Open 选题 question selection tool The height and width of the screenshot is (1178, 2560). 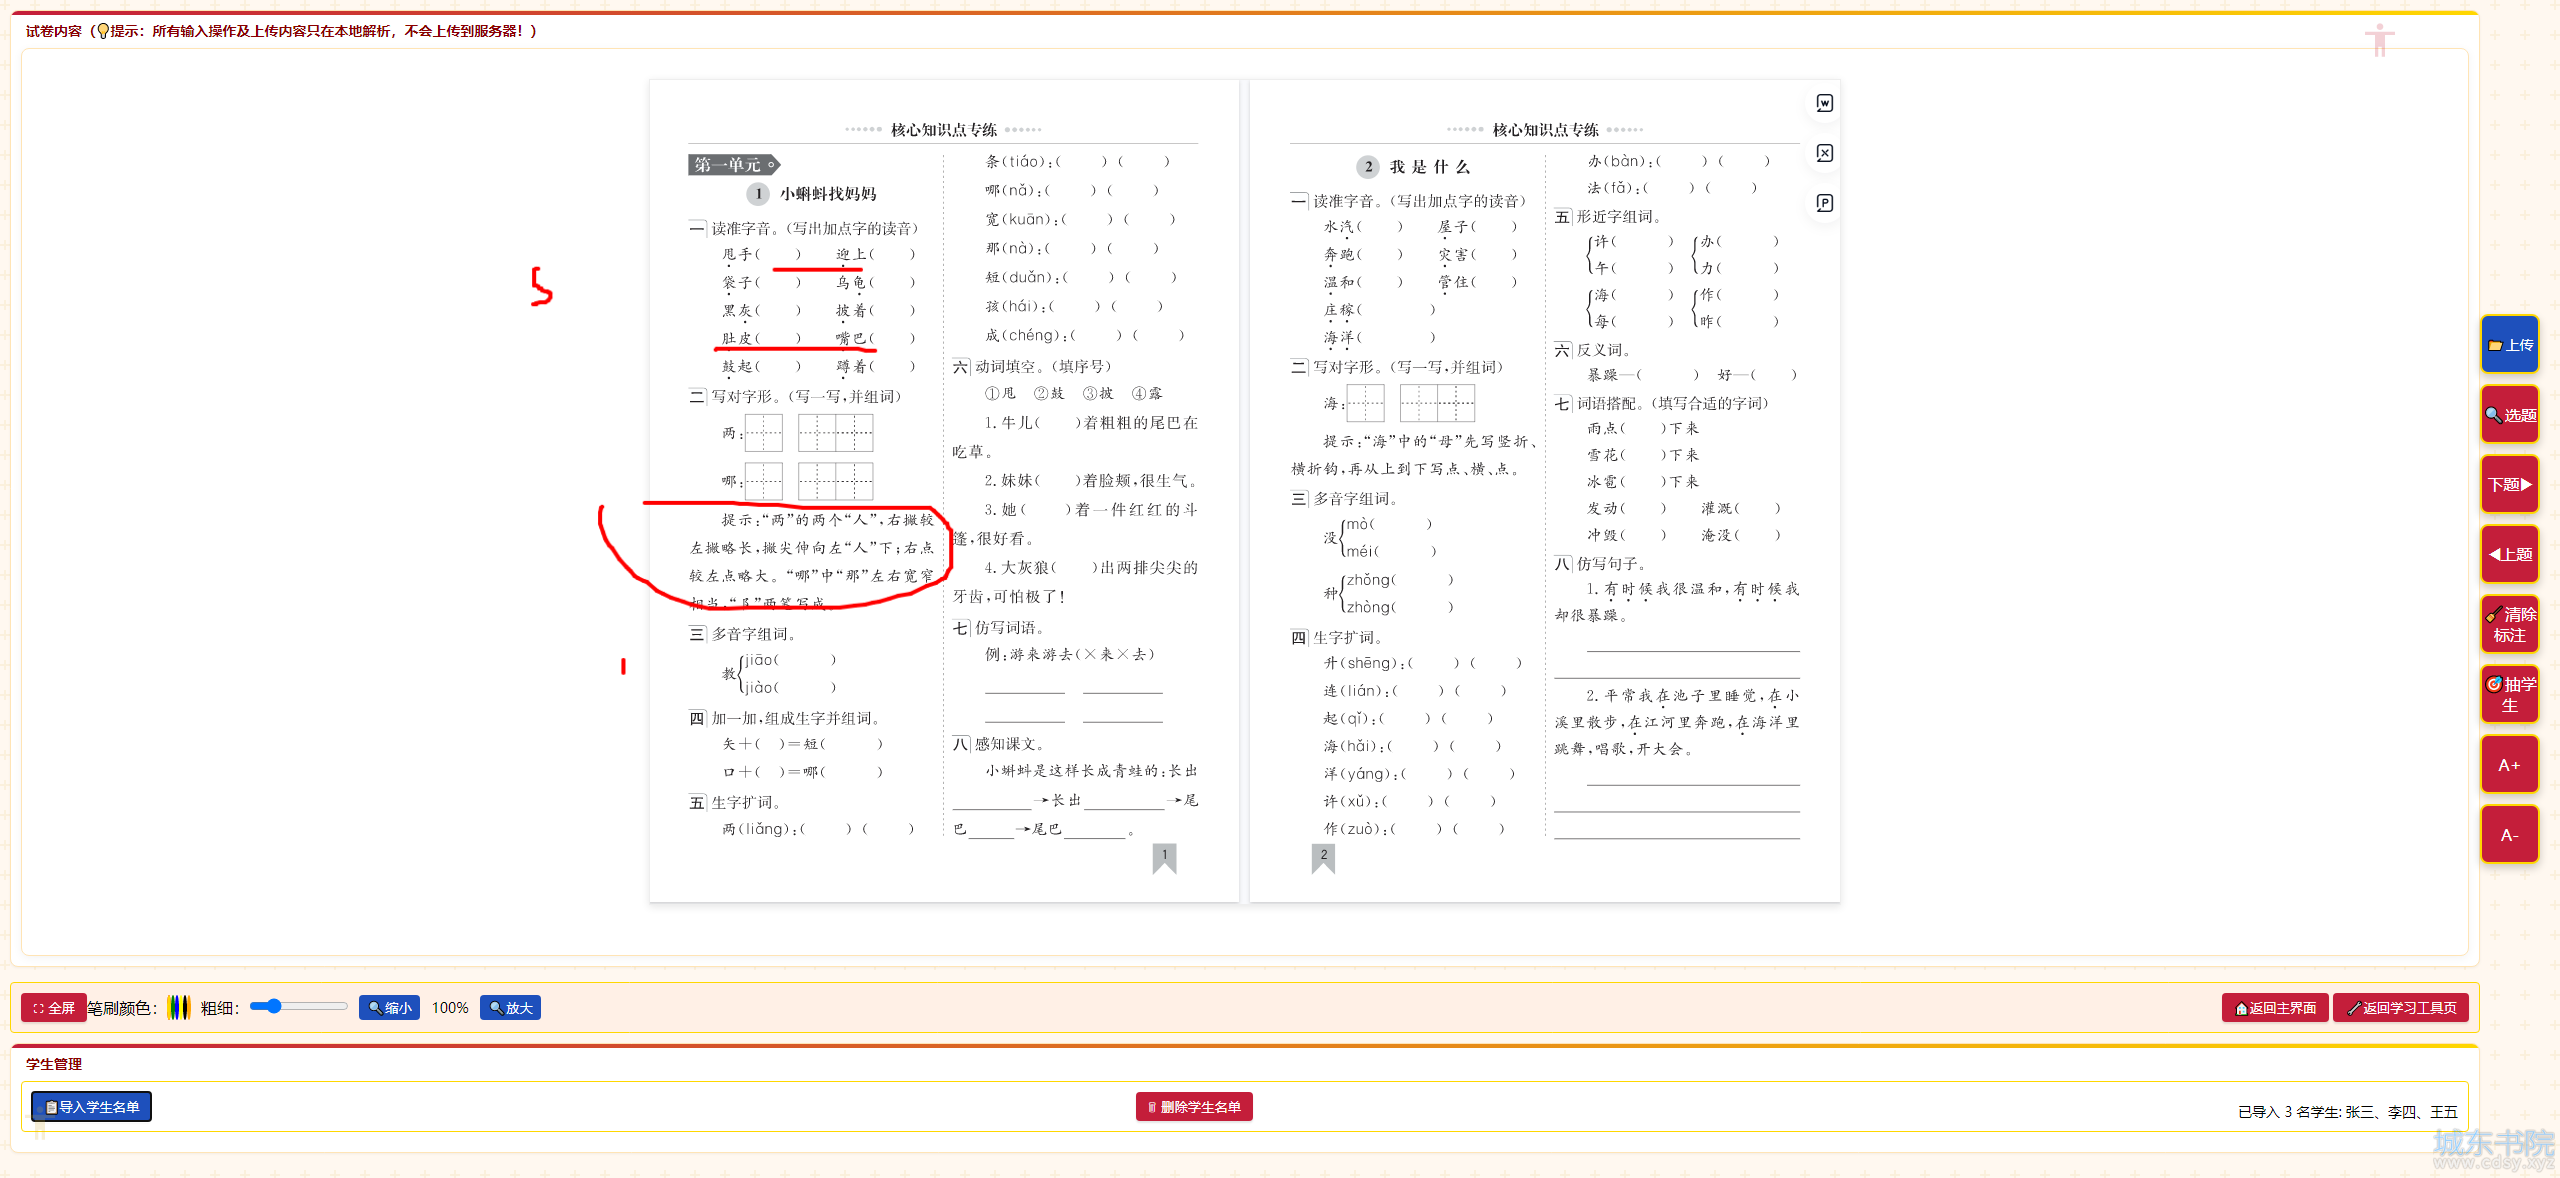tap(2509, 414)
